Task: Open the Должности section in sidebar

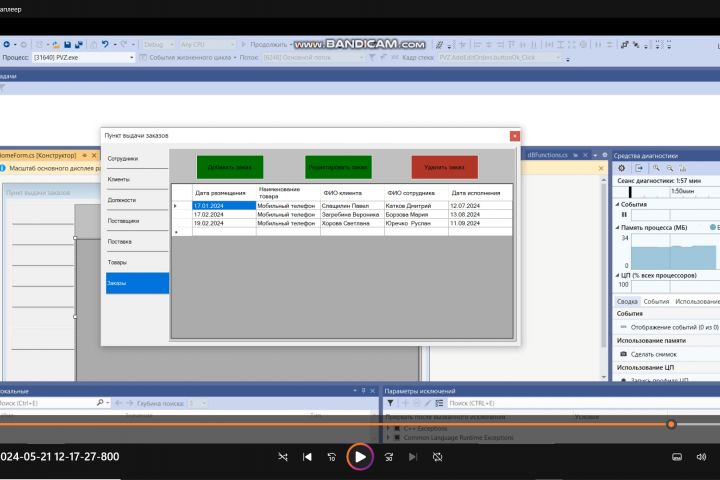Action: pos(137,200)
